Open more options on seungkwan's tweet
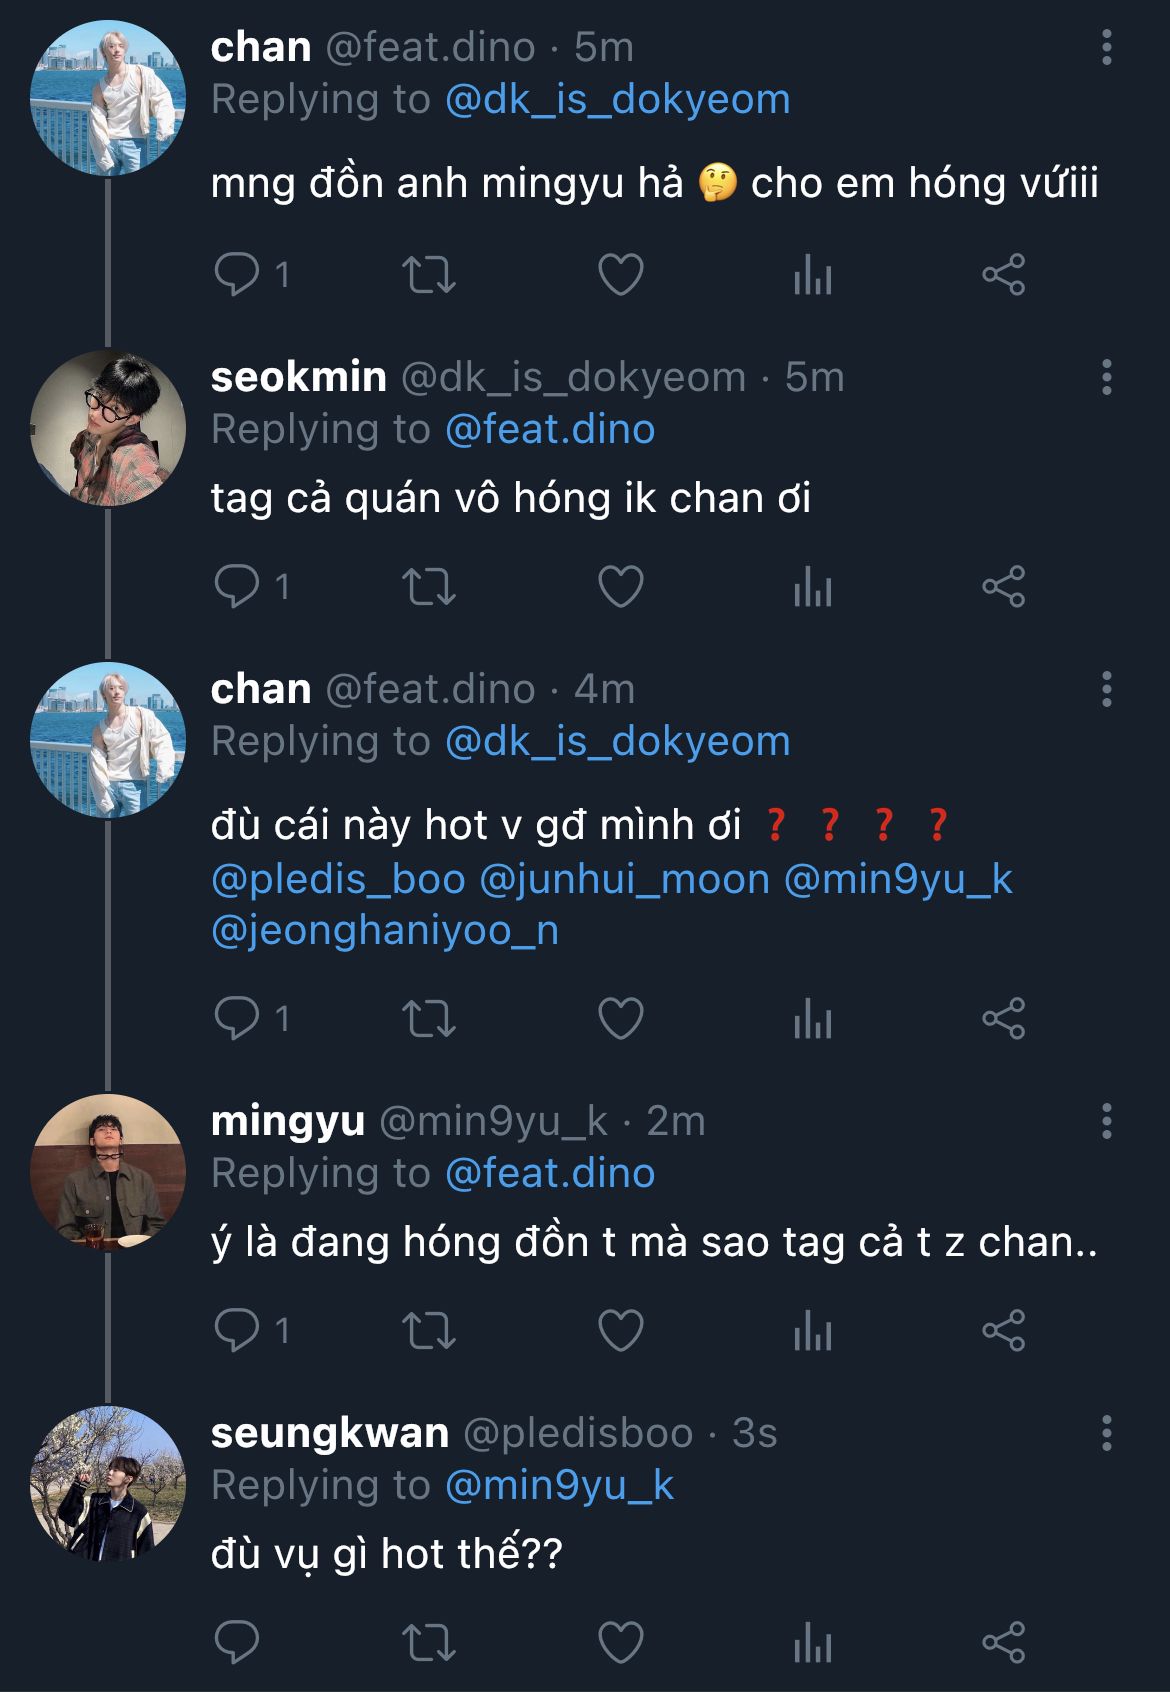This screenshot has height=1692, width=1170. pos(1106,1434)
